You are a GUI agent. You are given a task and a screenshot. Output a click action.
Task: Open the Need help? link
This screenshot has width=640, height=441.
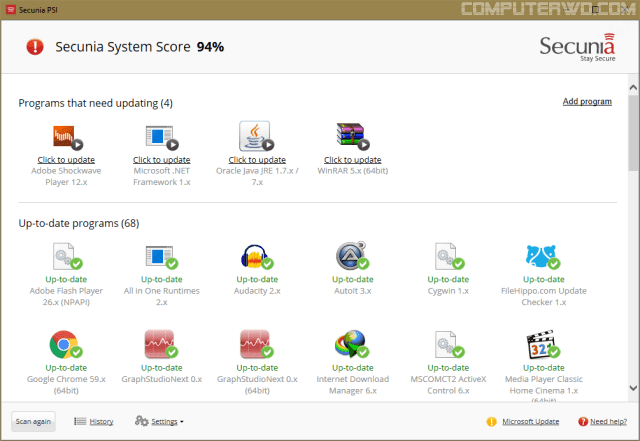click(x=609, y=421)
